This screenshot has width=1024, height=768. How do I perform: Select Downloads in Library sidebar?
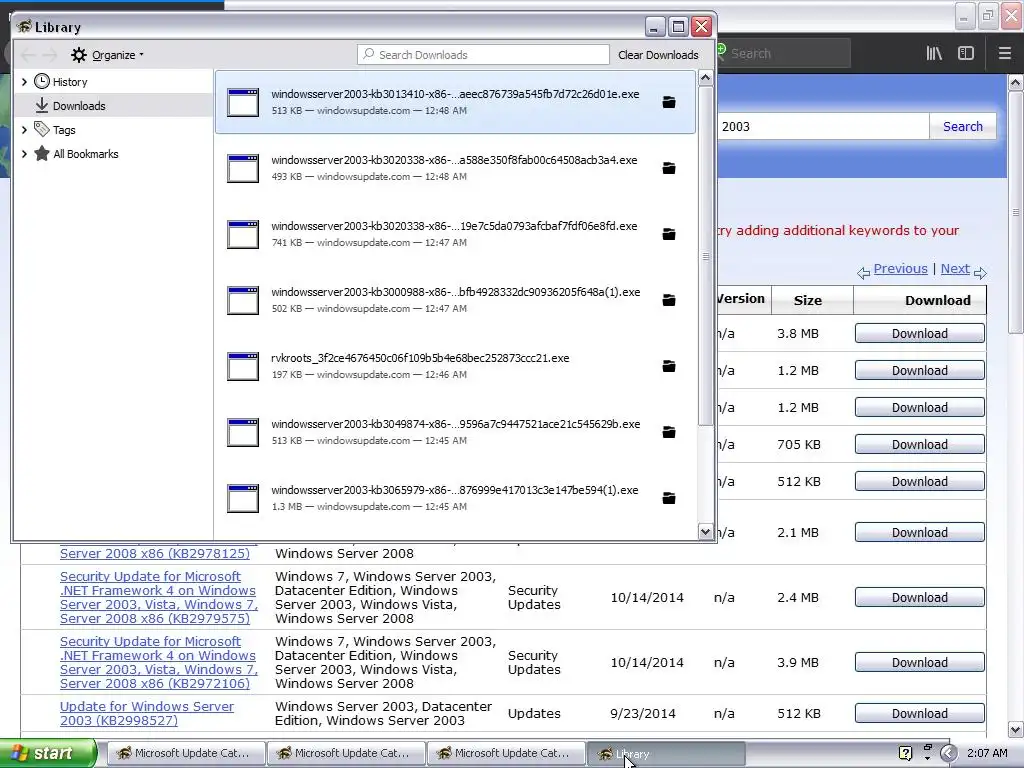[x=114, y=105]
